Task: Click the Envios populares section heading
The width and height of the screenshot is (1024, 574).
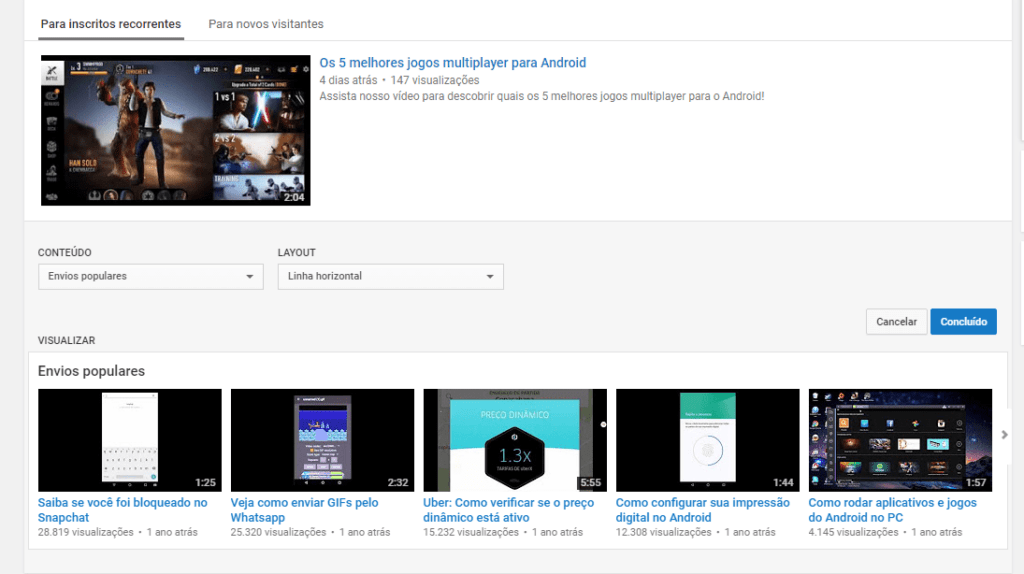Action: coord(91,371)
